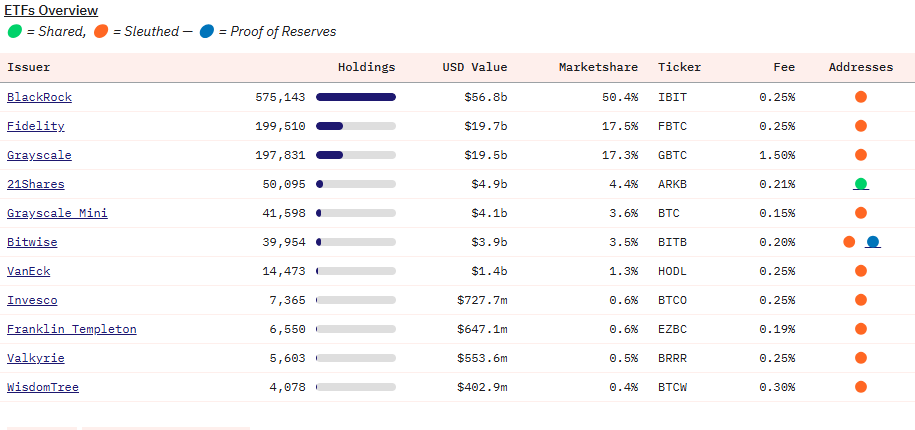The image size is (915, 430).
Task: Open the Franklin Templeton issuer link
Action: (x=71, y=329)
